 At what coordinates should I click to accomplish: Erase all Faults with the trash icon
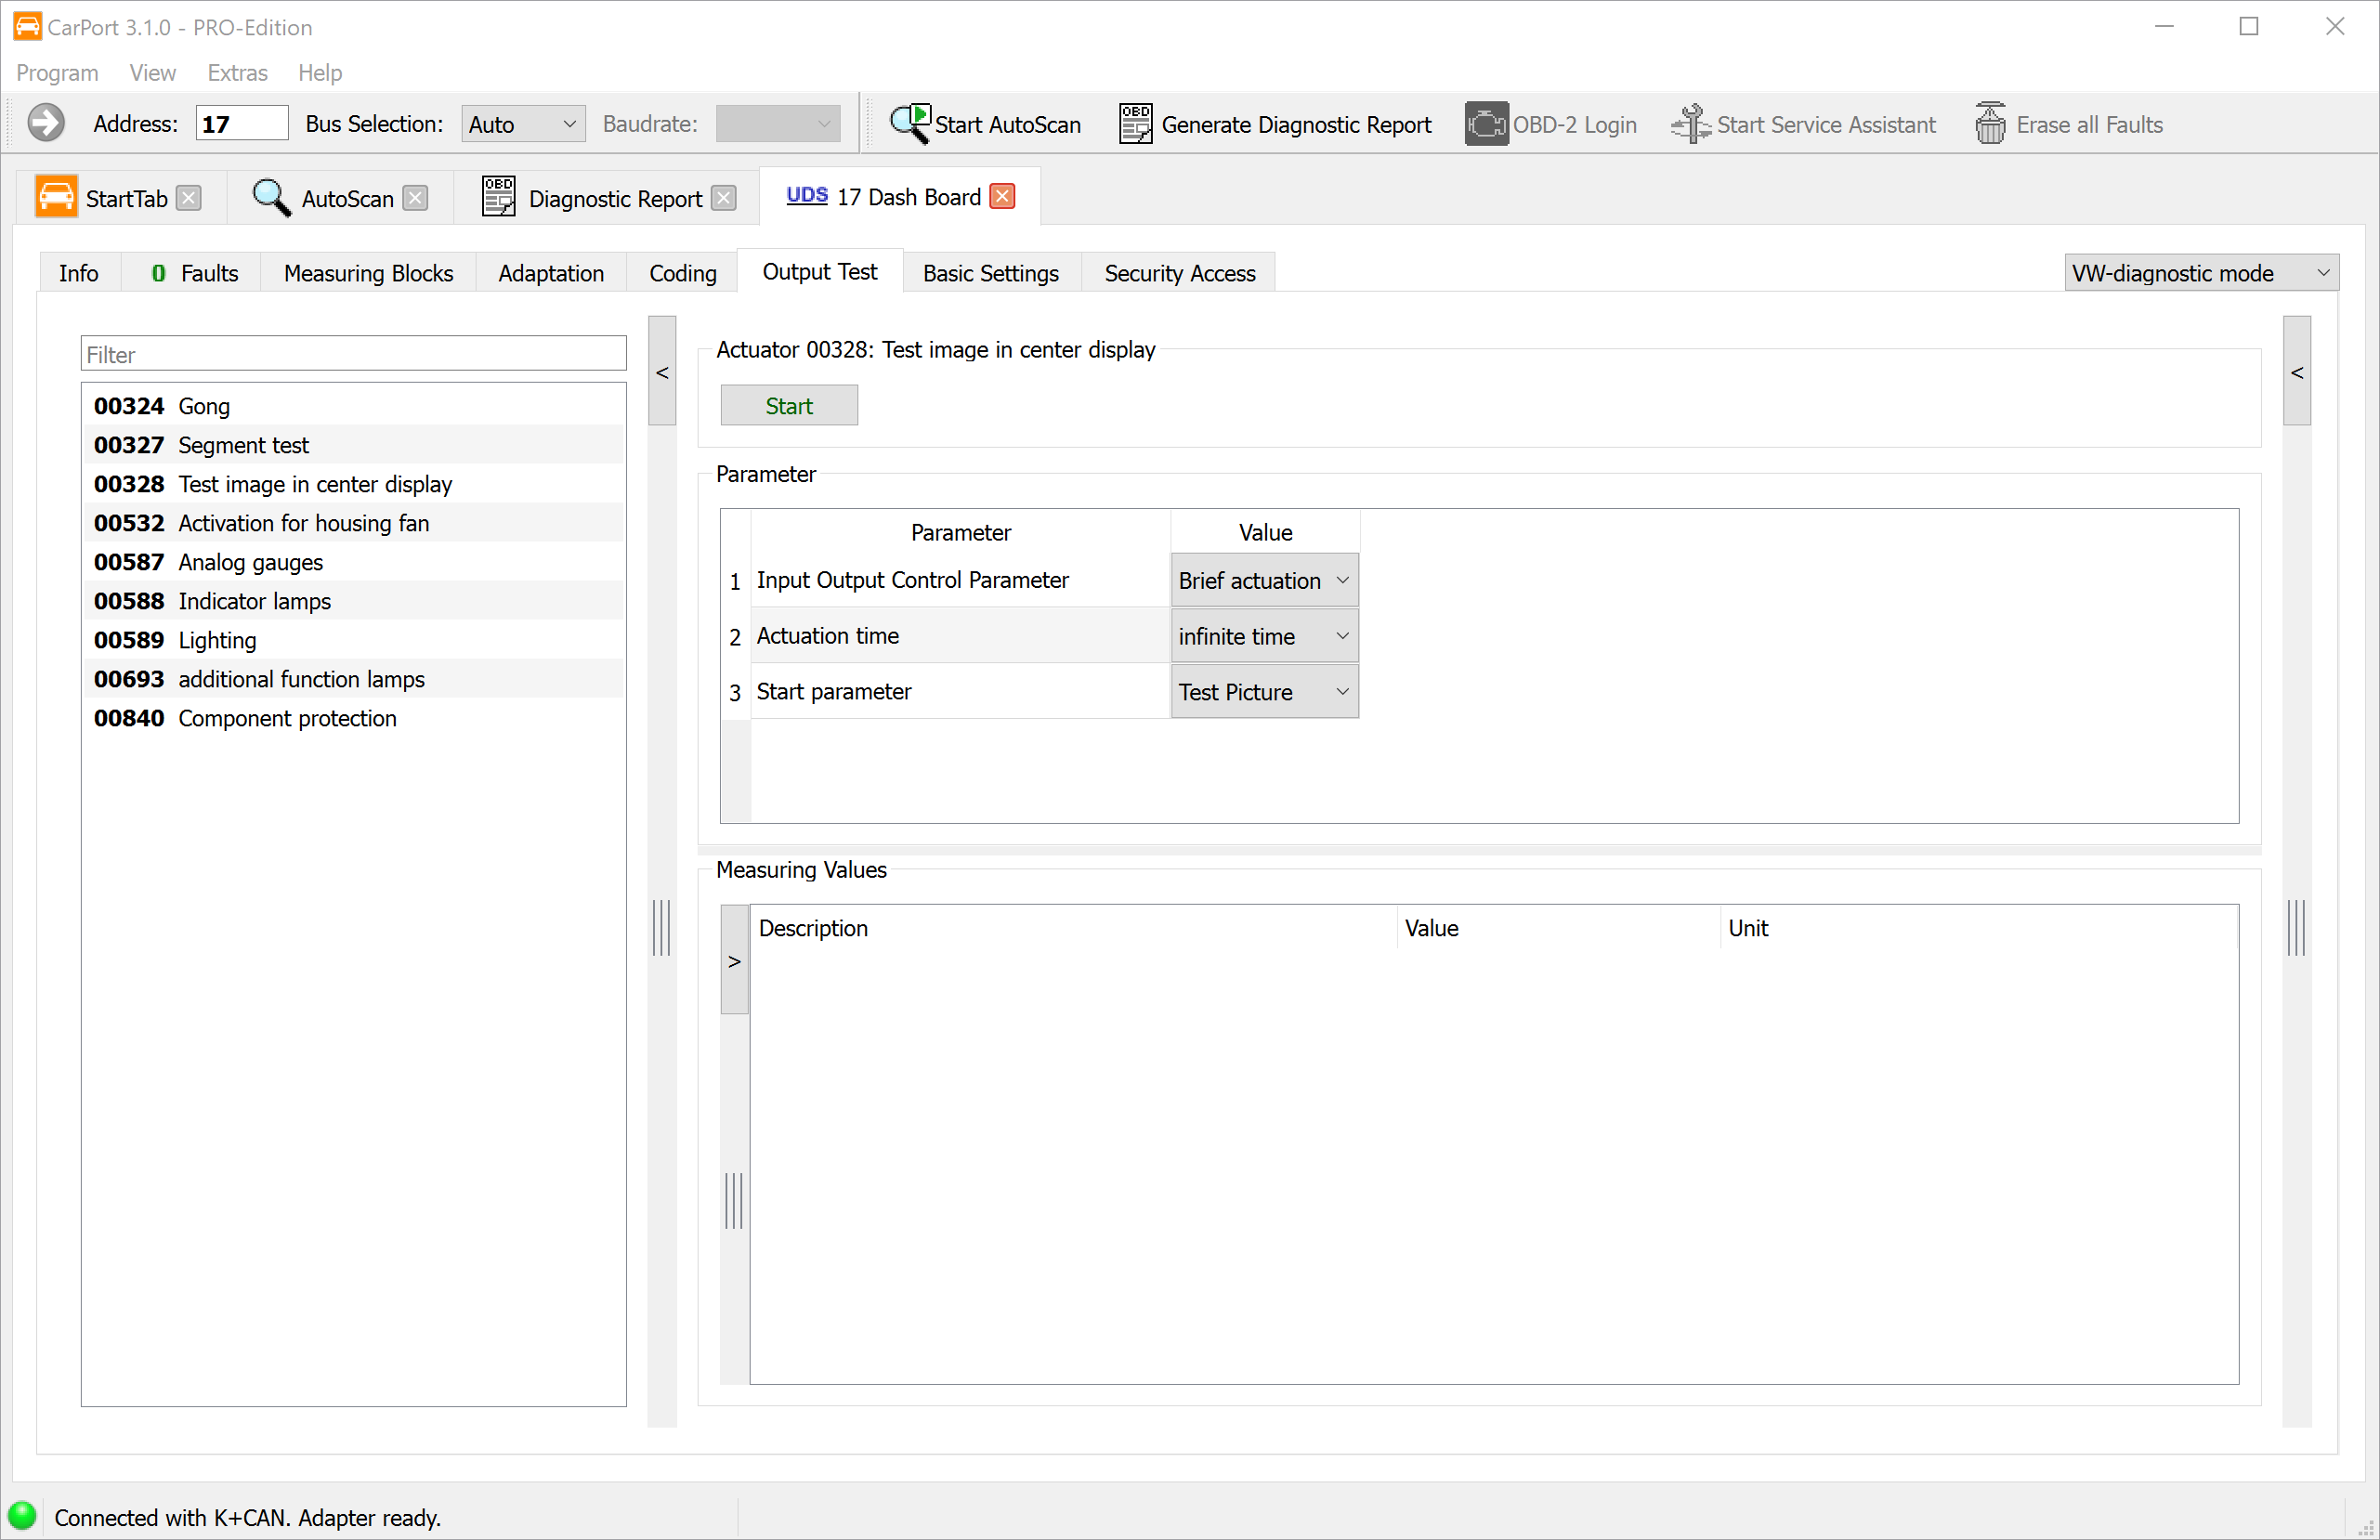pos(1991,122)
